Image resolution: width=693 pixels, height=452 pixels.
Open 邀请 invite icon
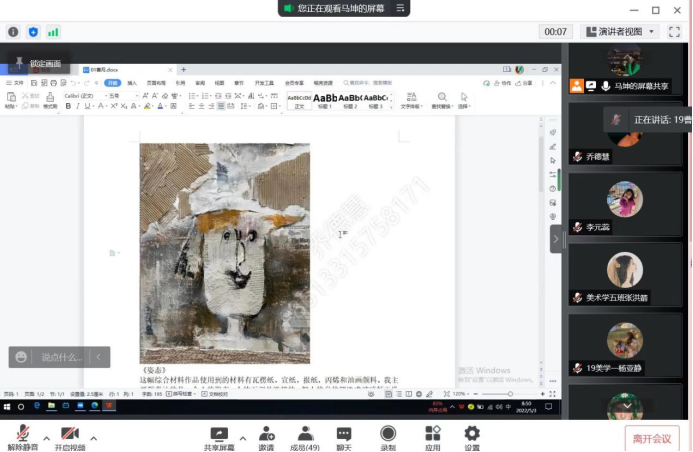[267, 437]
